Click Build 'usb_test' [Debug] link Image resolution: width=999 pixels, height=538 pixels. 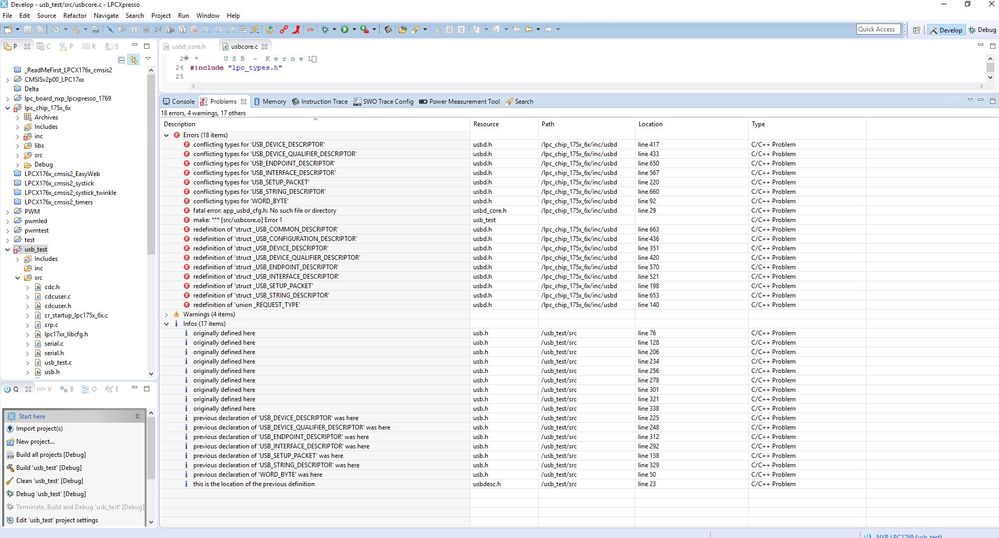48,467
